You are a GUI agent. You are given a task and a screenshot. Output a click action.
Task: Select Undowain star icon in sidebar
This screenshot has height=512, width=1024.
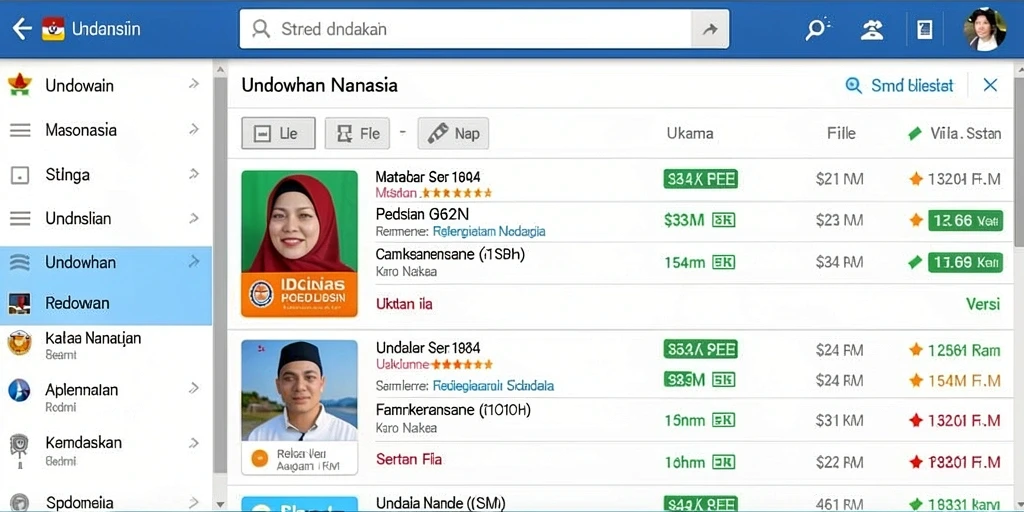[20, 85]
